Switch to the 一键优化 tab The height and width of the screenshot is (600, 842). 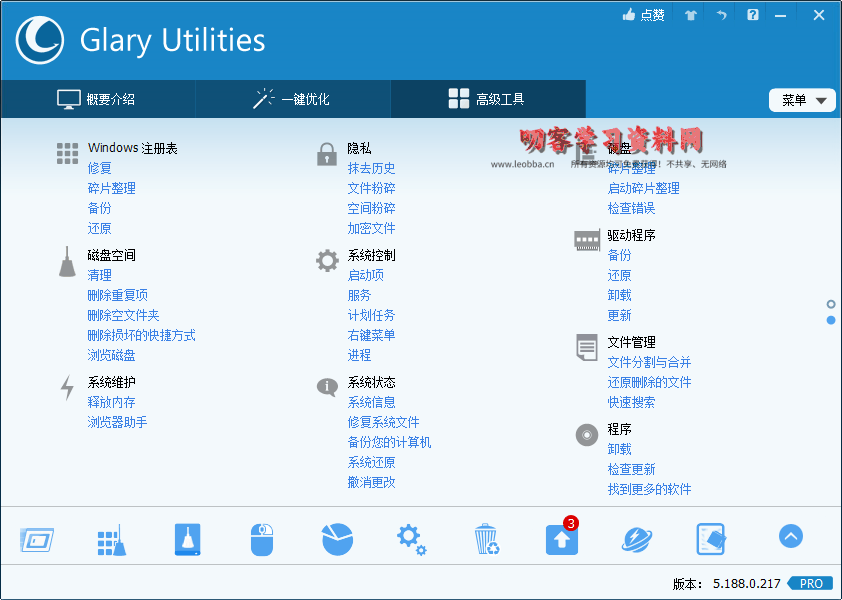point(291,99)
